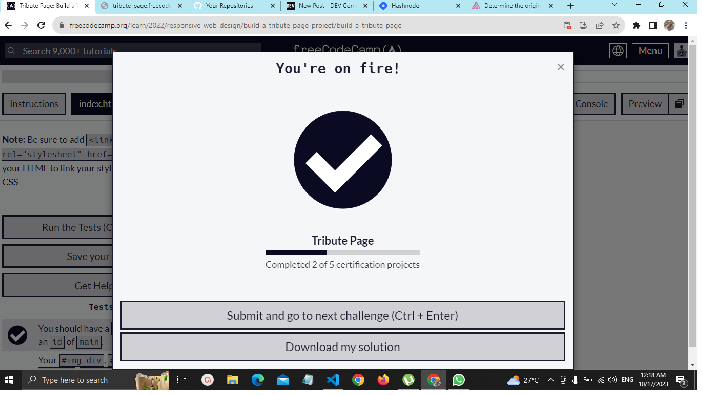The width and height of the screenshot is (702, 395).
Task: Open the Preview pane tab
Action: [645, 104]
